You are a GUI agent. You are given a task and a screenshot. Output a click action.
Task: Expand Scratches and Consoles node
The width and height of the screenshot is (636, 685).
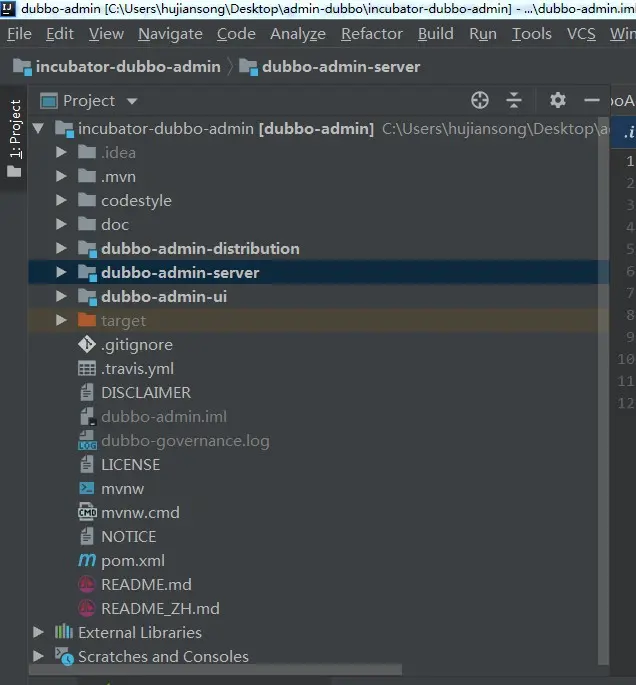click(x=38, y=656)
